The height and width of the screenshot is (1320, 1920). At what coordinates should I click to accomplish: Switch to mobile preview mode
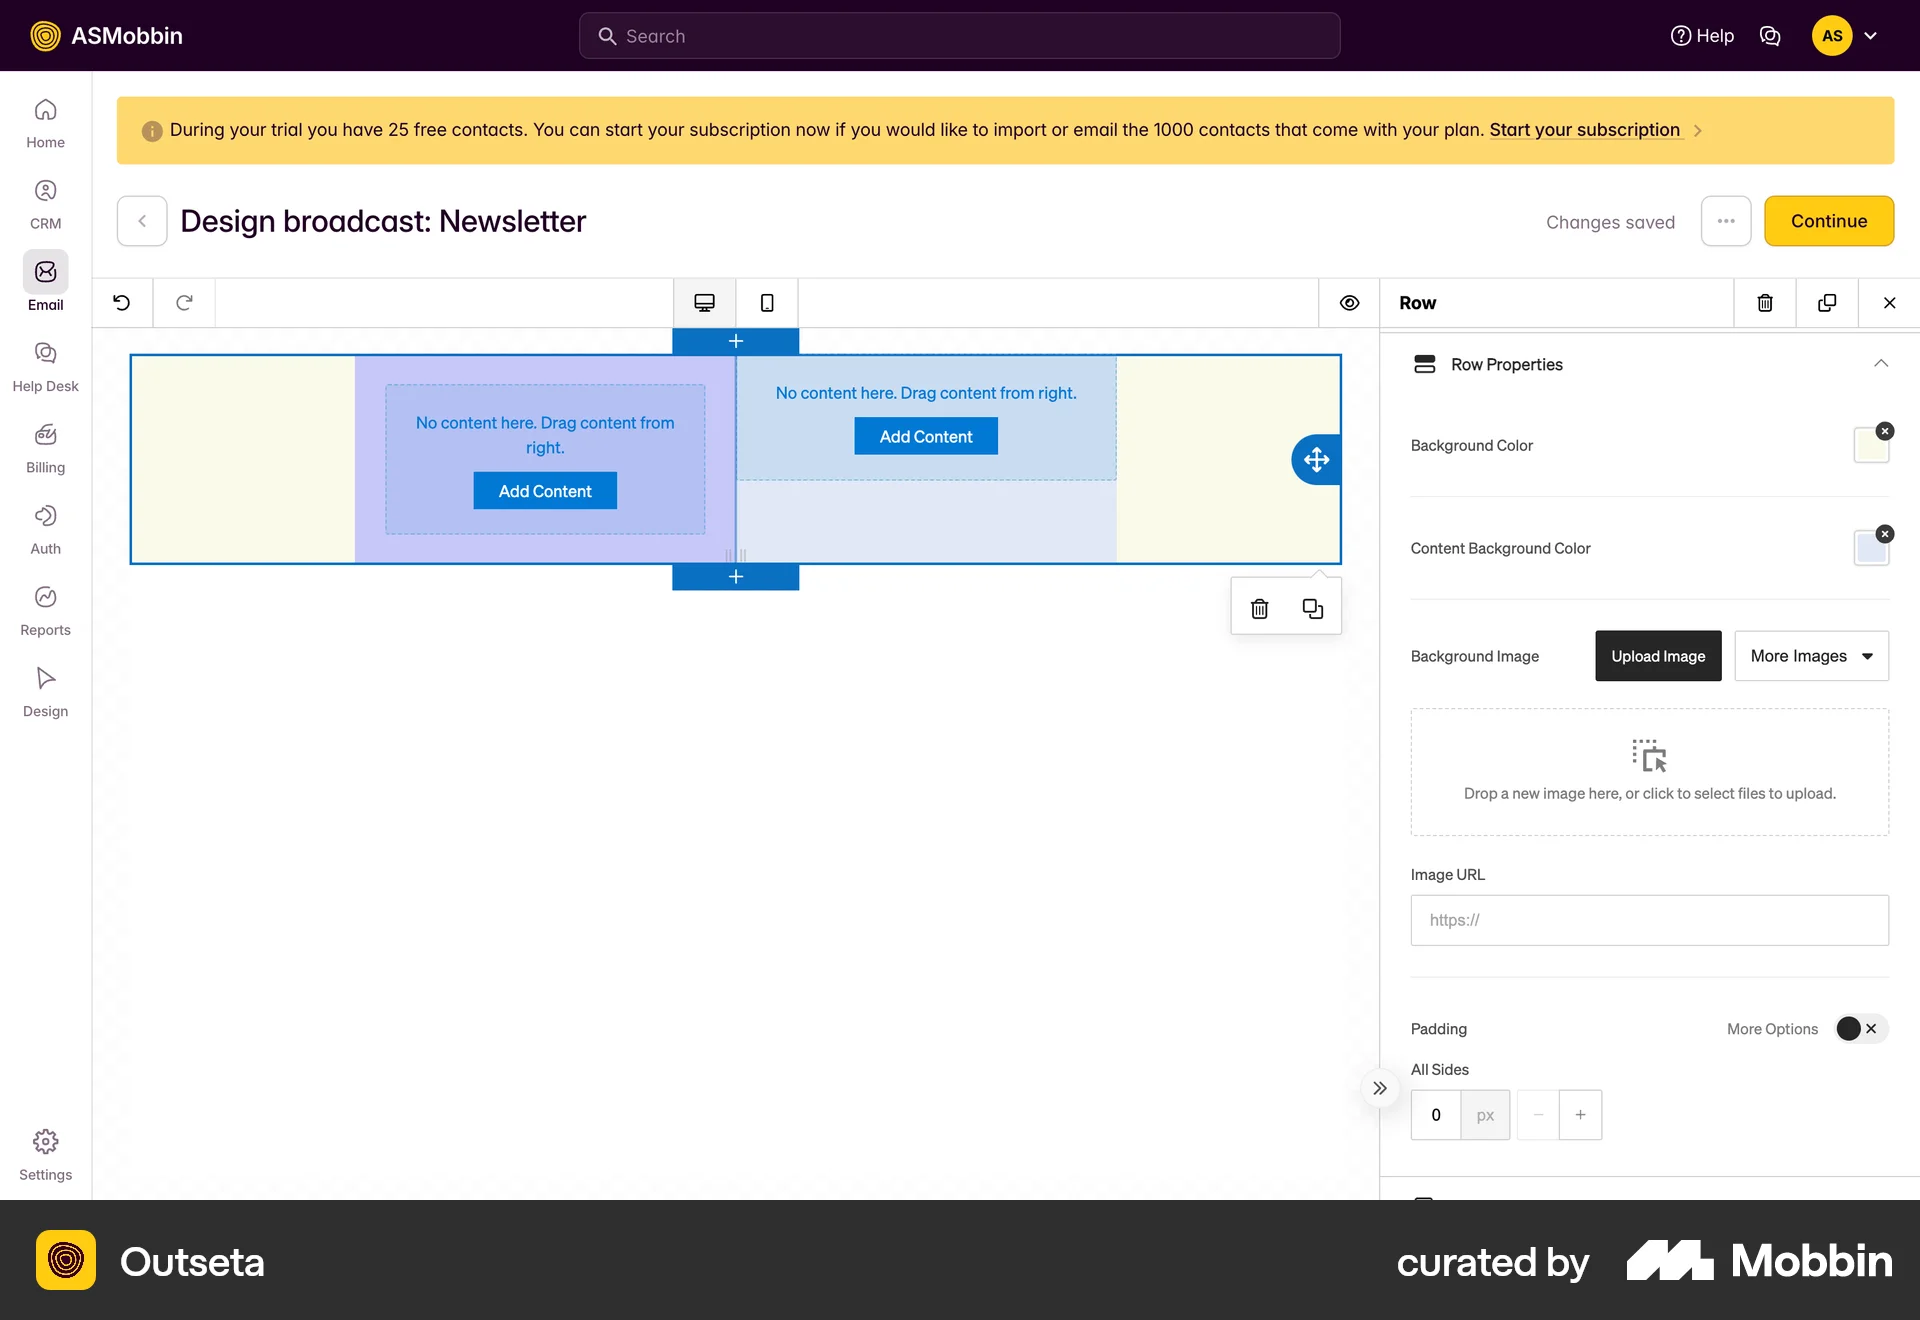point(766,302)
